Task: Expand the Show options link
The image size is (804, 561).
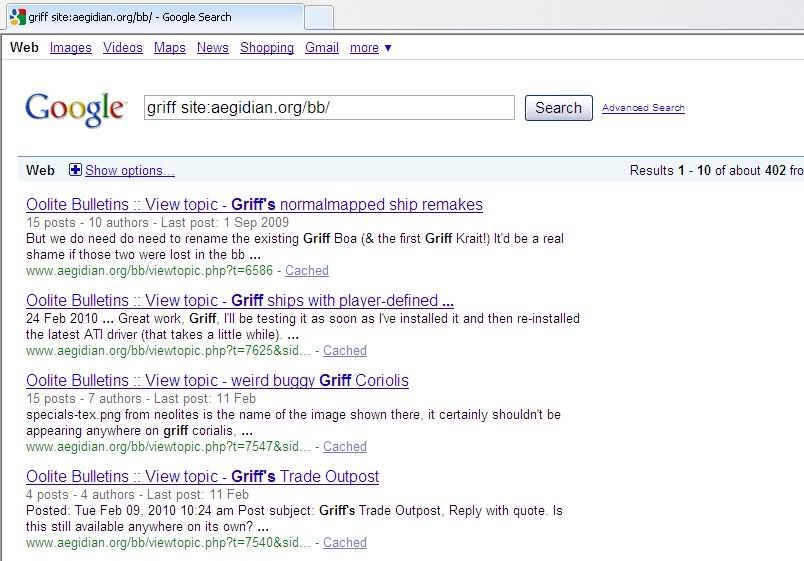Action: tap(130, 170)
